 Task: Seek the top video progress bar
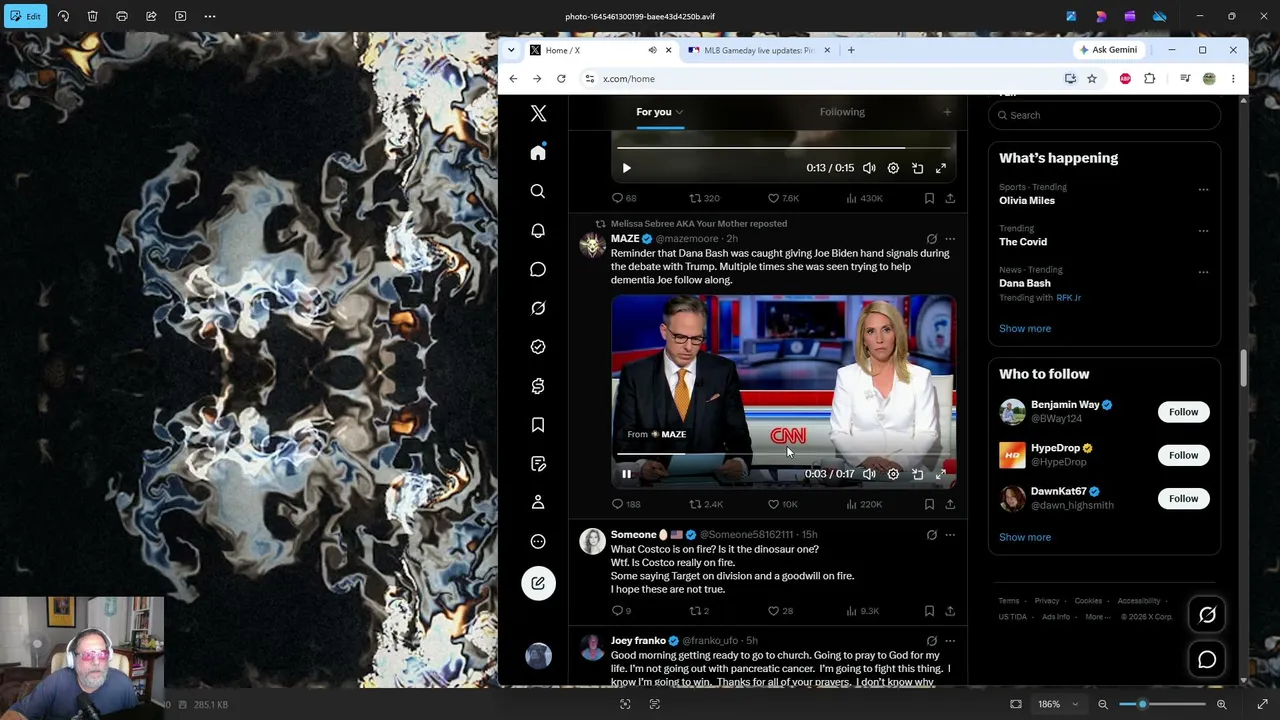(x=783, y=148)
